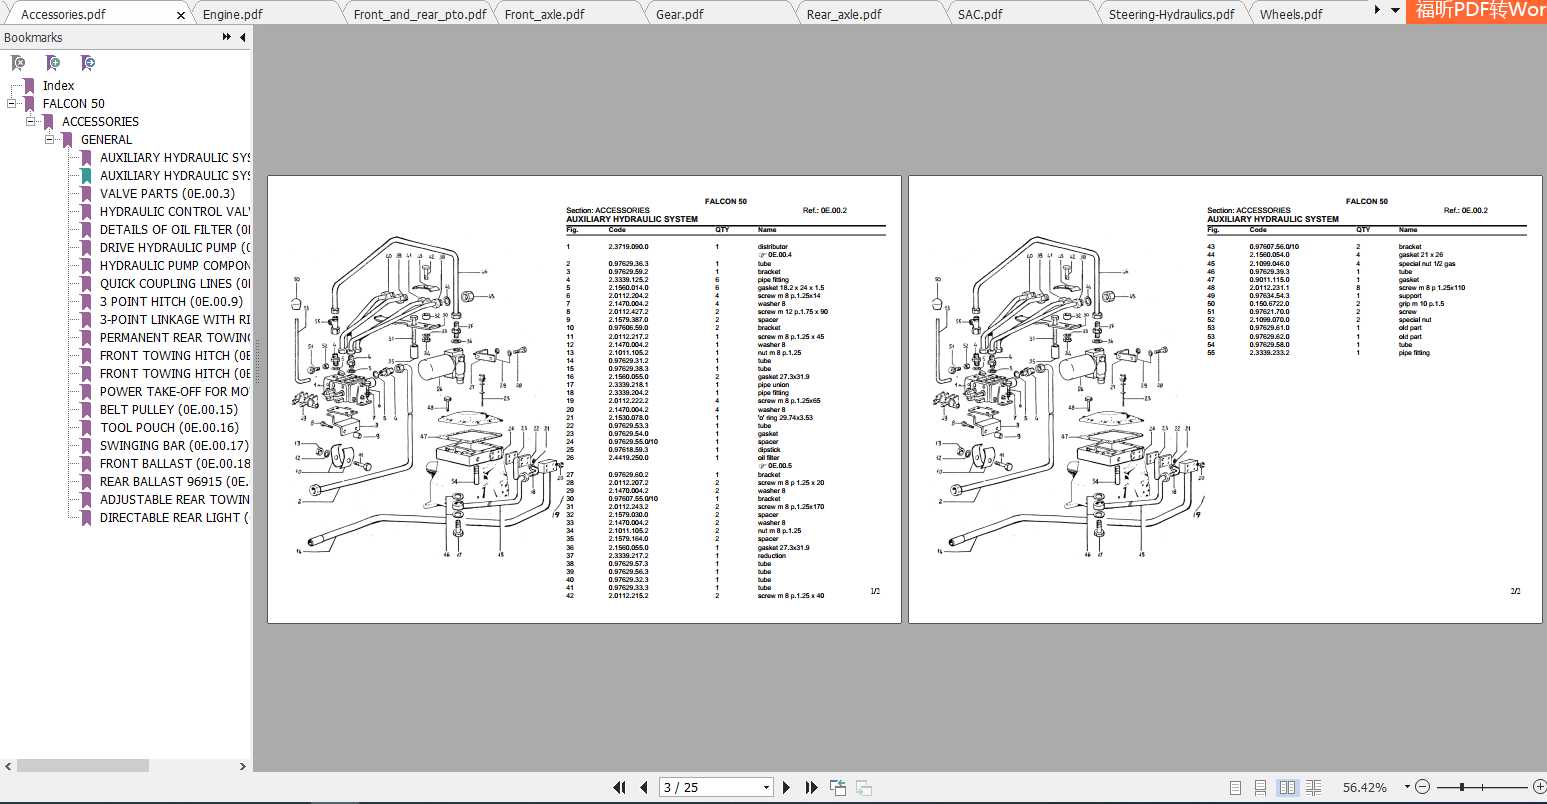Select the go-to-bookmark icon
1547x804 pixels.
[88, 62]
